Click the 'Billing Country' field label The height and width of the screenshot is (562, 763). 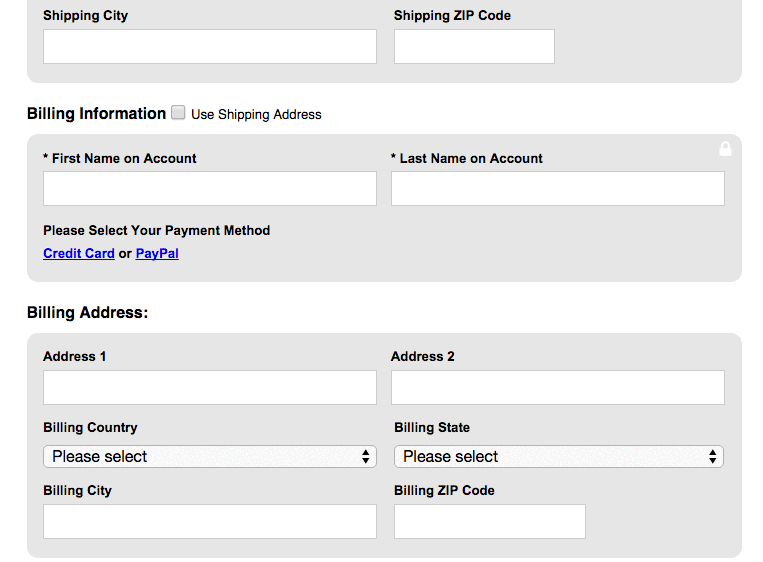pyautogui.click(x=90, y=428)
